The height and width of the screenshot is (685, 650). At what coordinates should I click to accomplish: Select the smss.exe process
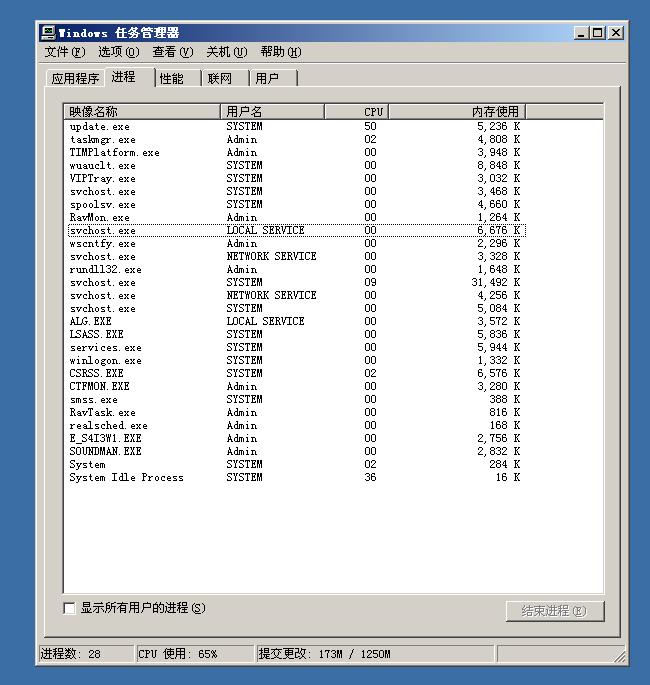click(297, 400)
